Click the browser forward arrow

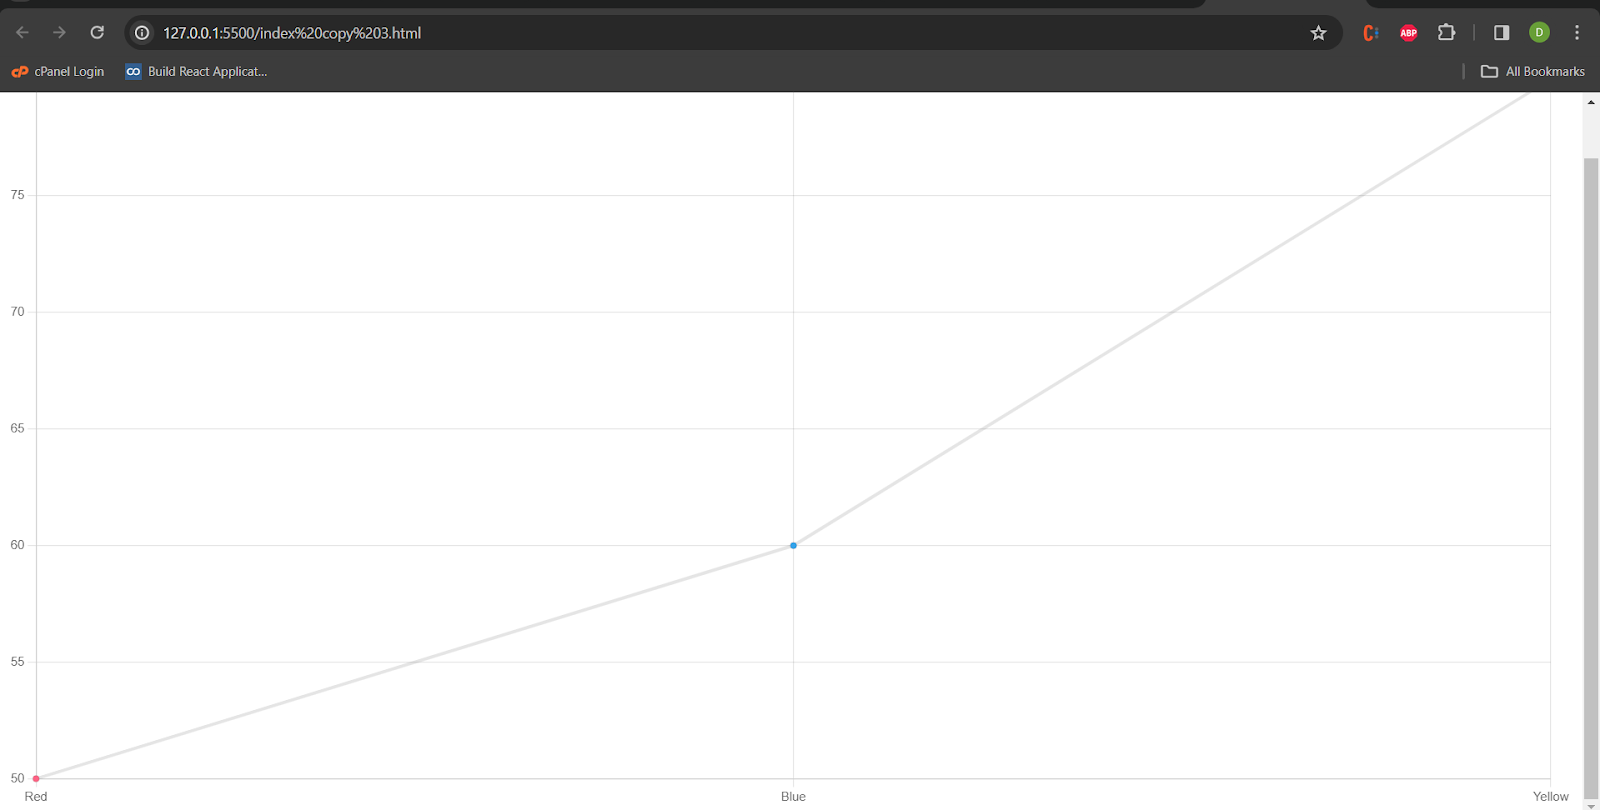tap(60, 33)
